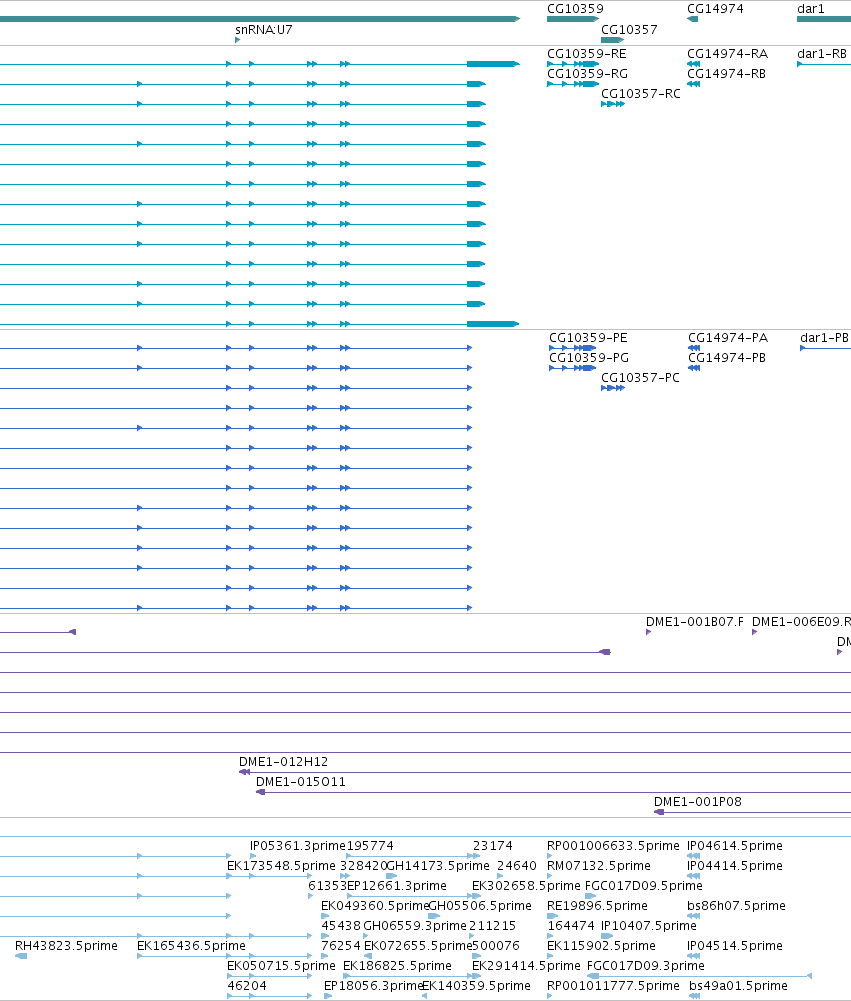Click the DME1-001B07.F label
Screen dimensions: 851x1001
point(695,622)
